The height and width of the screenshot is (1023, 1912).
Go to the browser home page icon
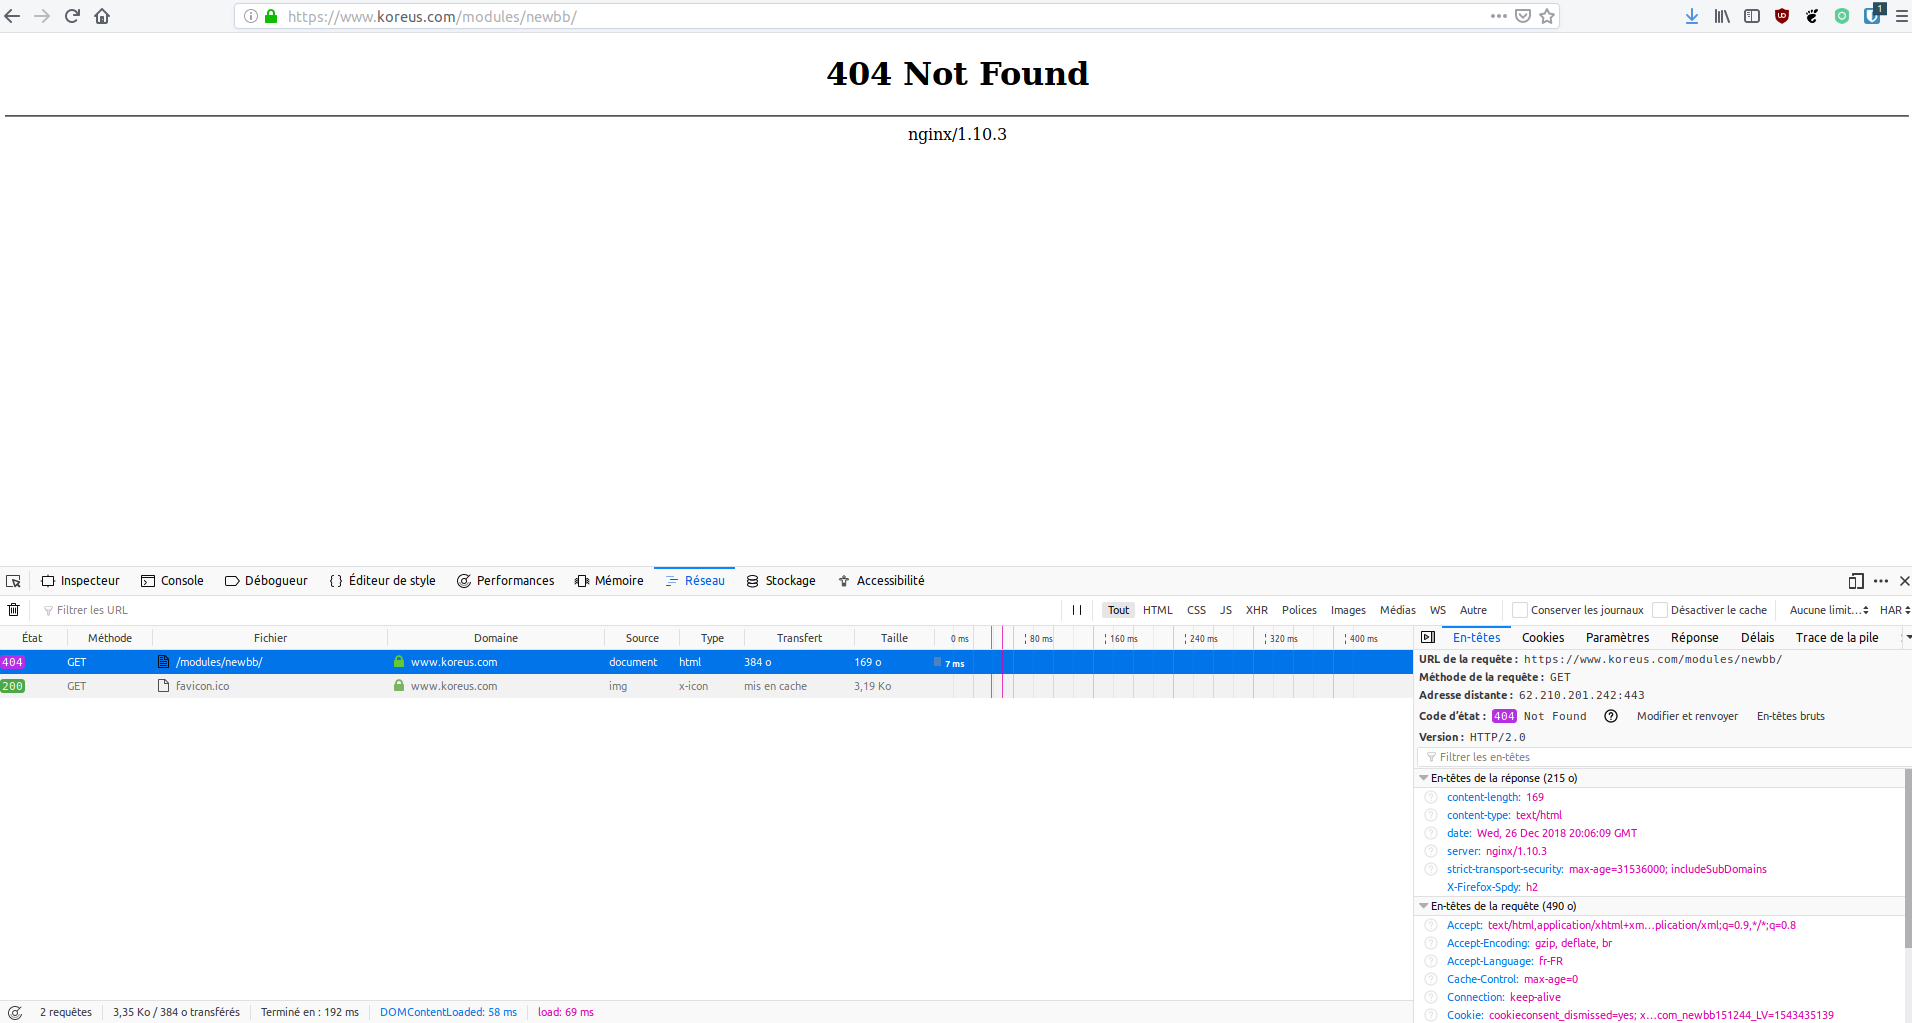pyautogui.click(x=102, y=16)
